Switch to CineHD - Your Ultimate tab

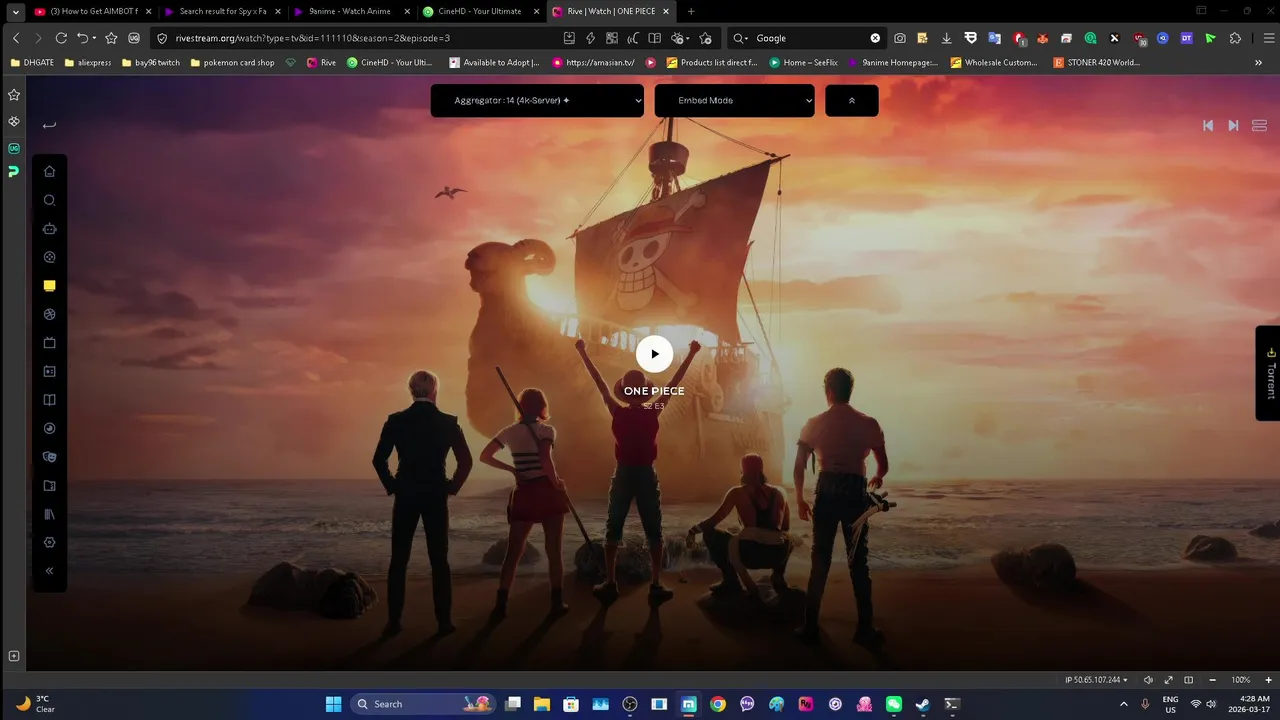(x=480, y=11)
